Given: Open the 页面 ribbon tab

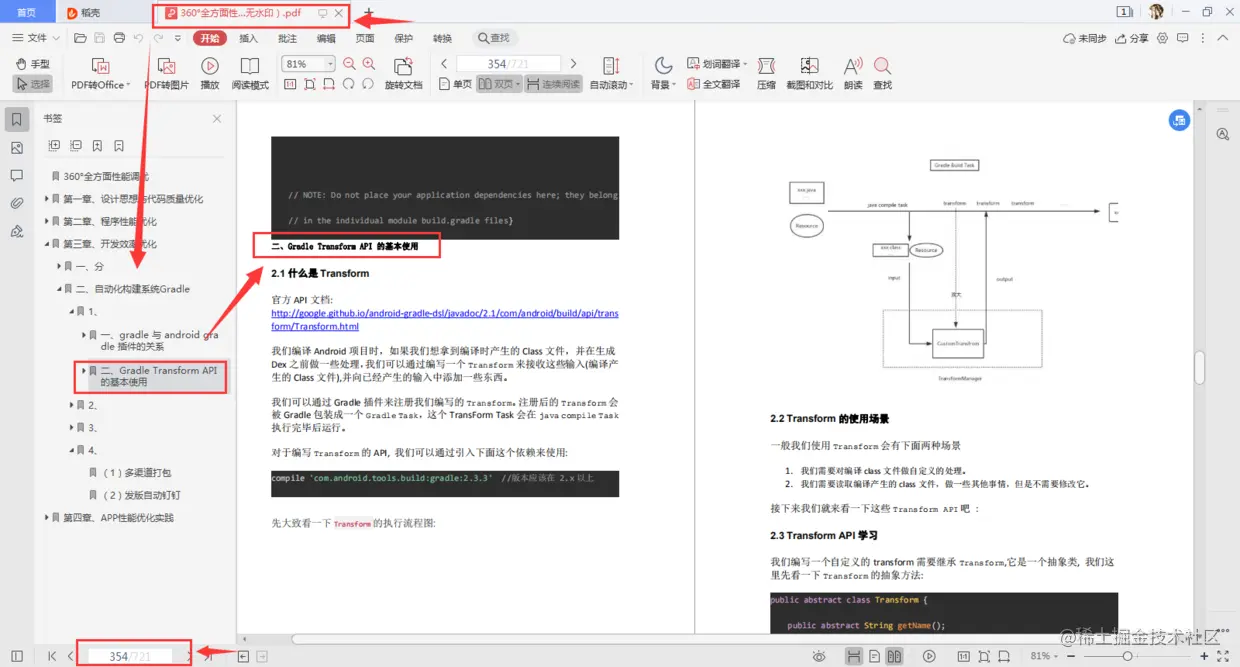Looking at the screenshot, I should pyautogui.click(x=365, y=38).
